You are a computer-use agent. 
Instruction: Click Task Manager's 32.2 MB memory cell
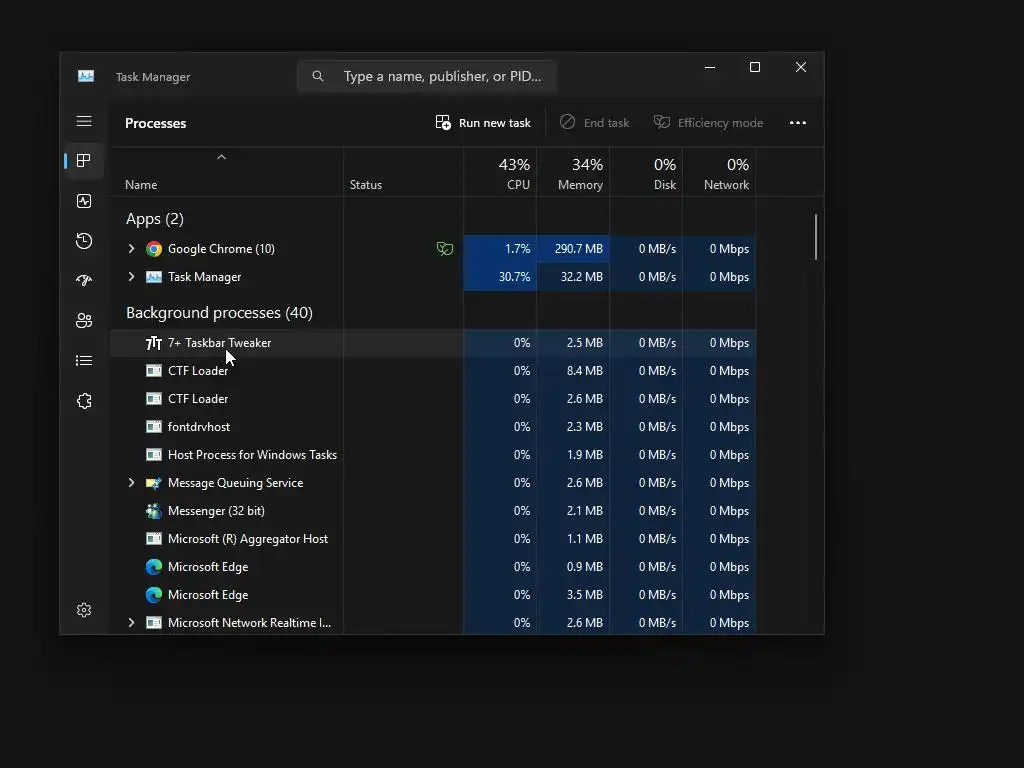(x=573, y=277)
